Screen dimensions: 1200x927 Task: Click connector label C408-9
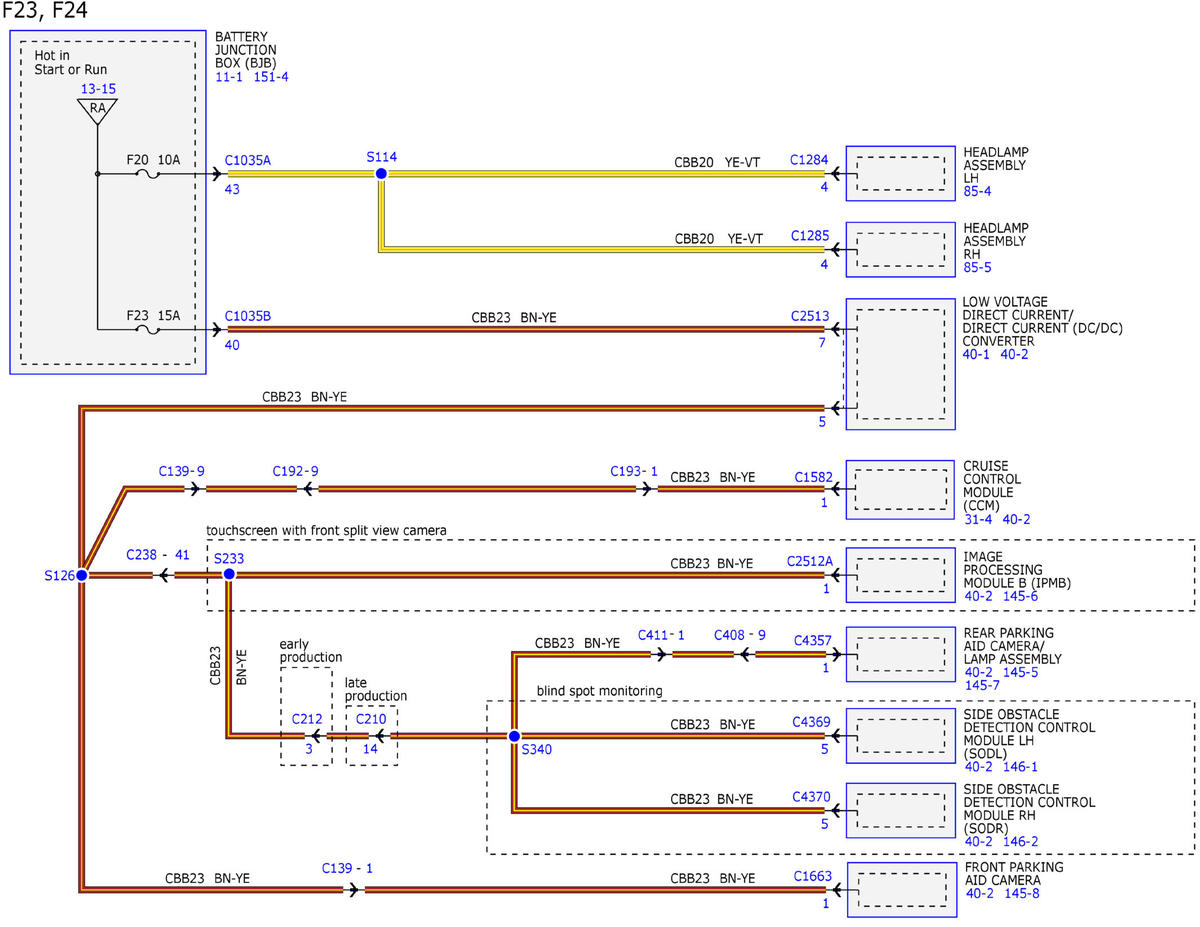(738, 634)
